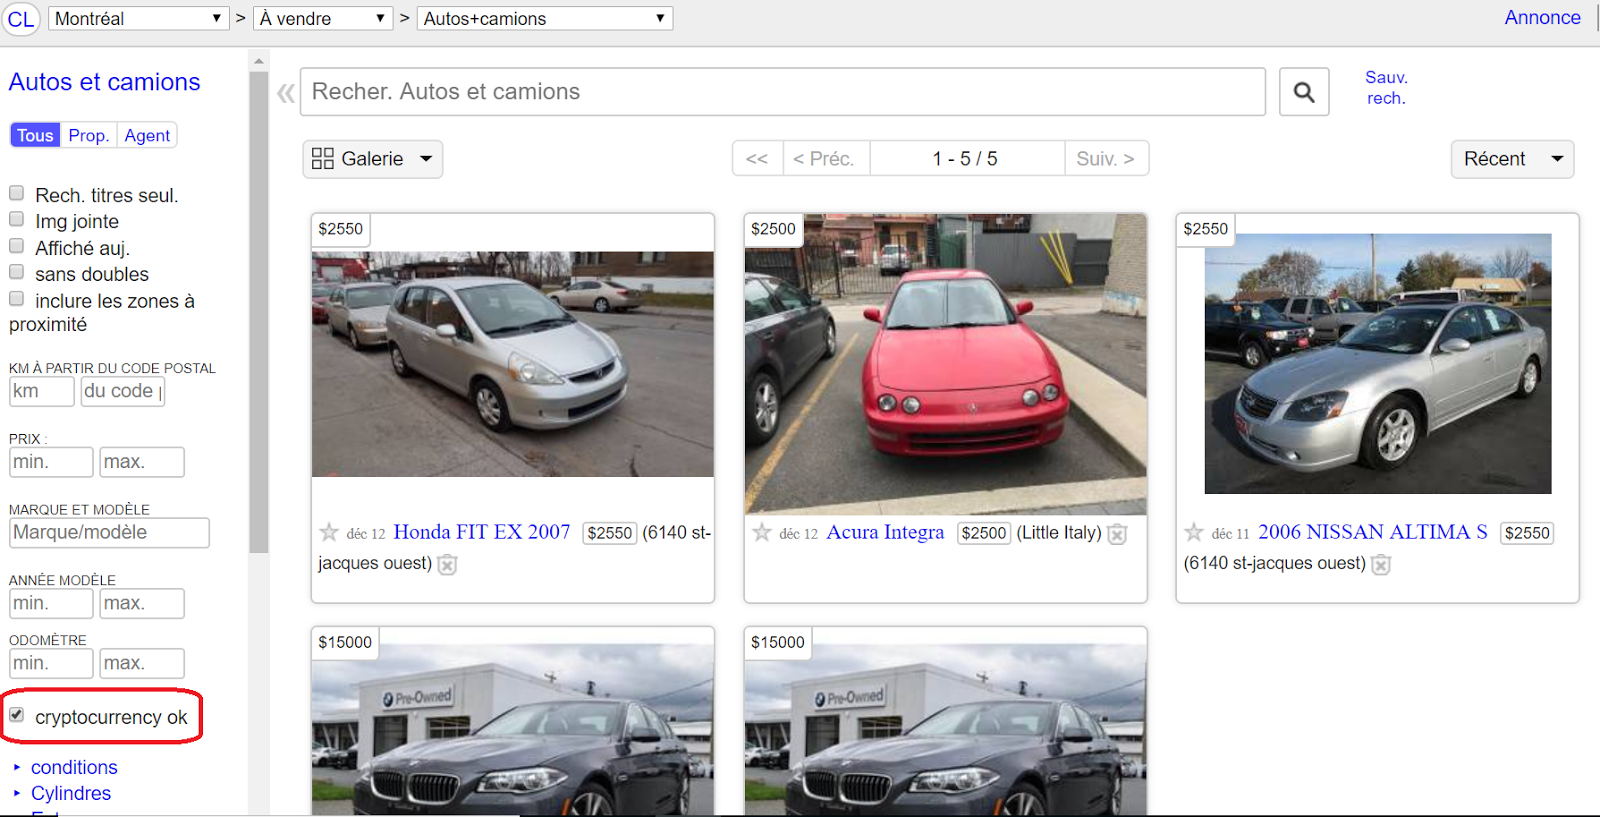The height and width of the screenshot is (817, 1600).
Task: Open the silver Honda Fit photo
Action: (x=513, y=364)
